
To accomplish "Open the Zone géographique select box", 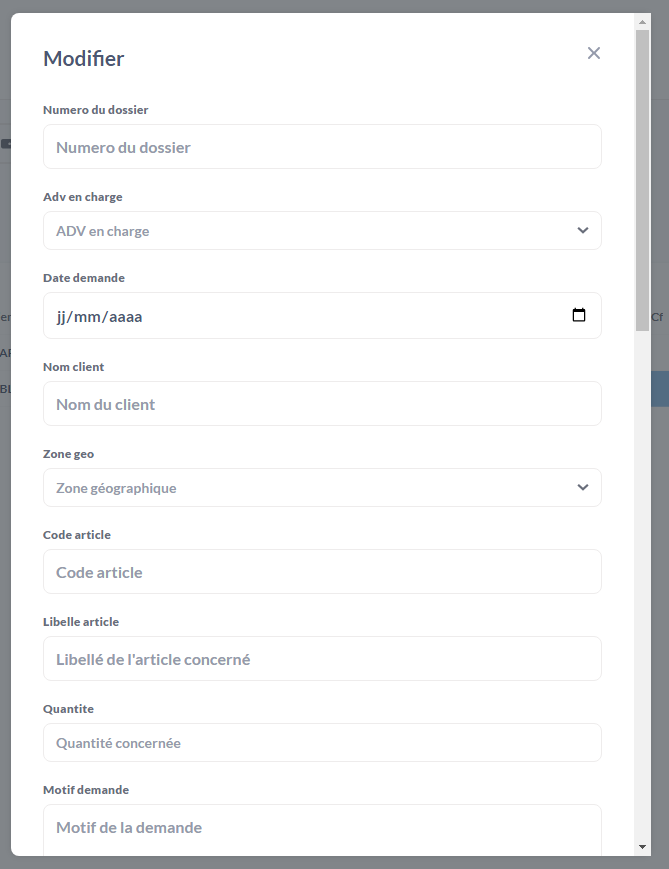I will [x=322, y=488].
